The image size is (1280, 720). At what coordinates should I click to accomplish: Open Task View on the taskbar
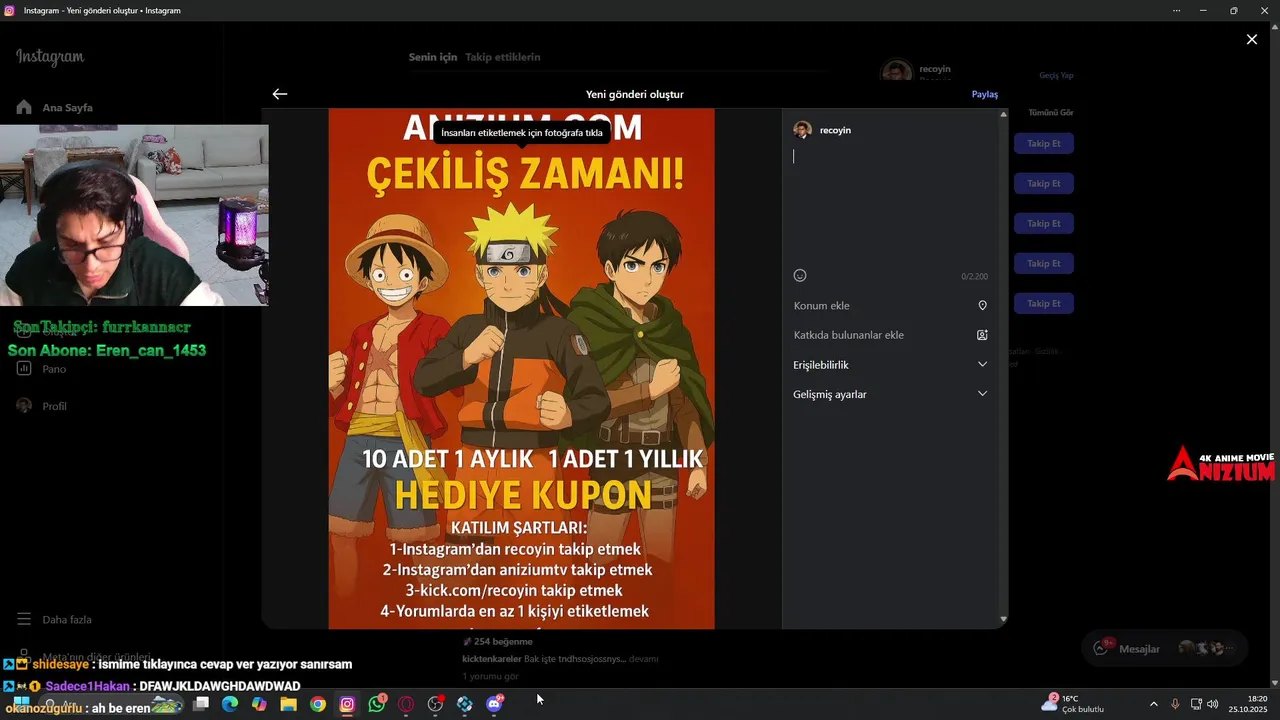[x=201, y=704]
